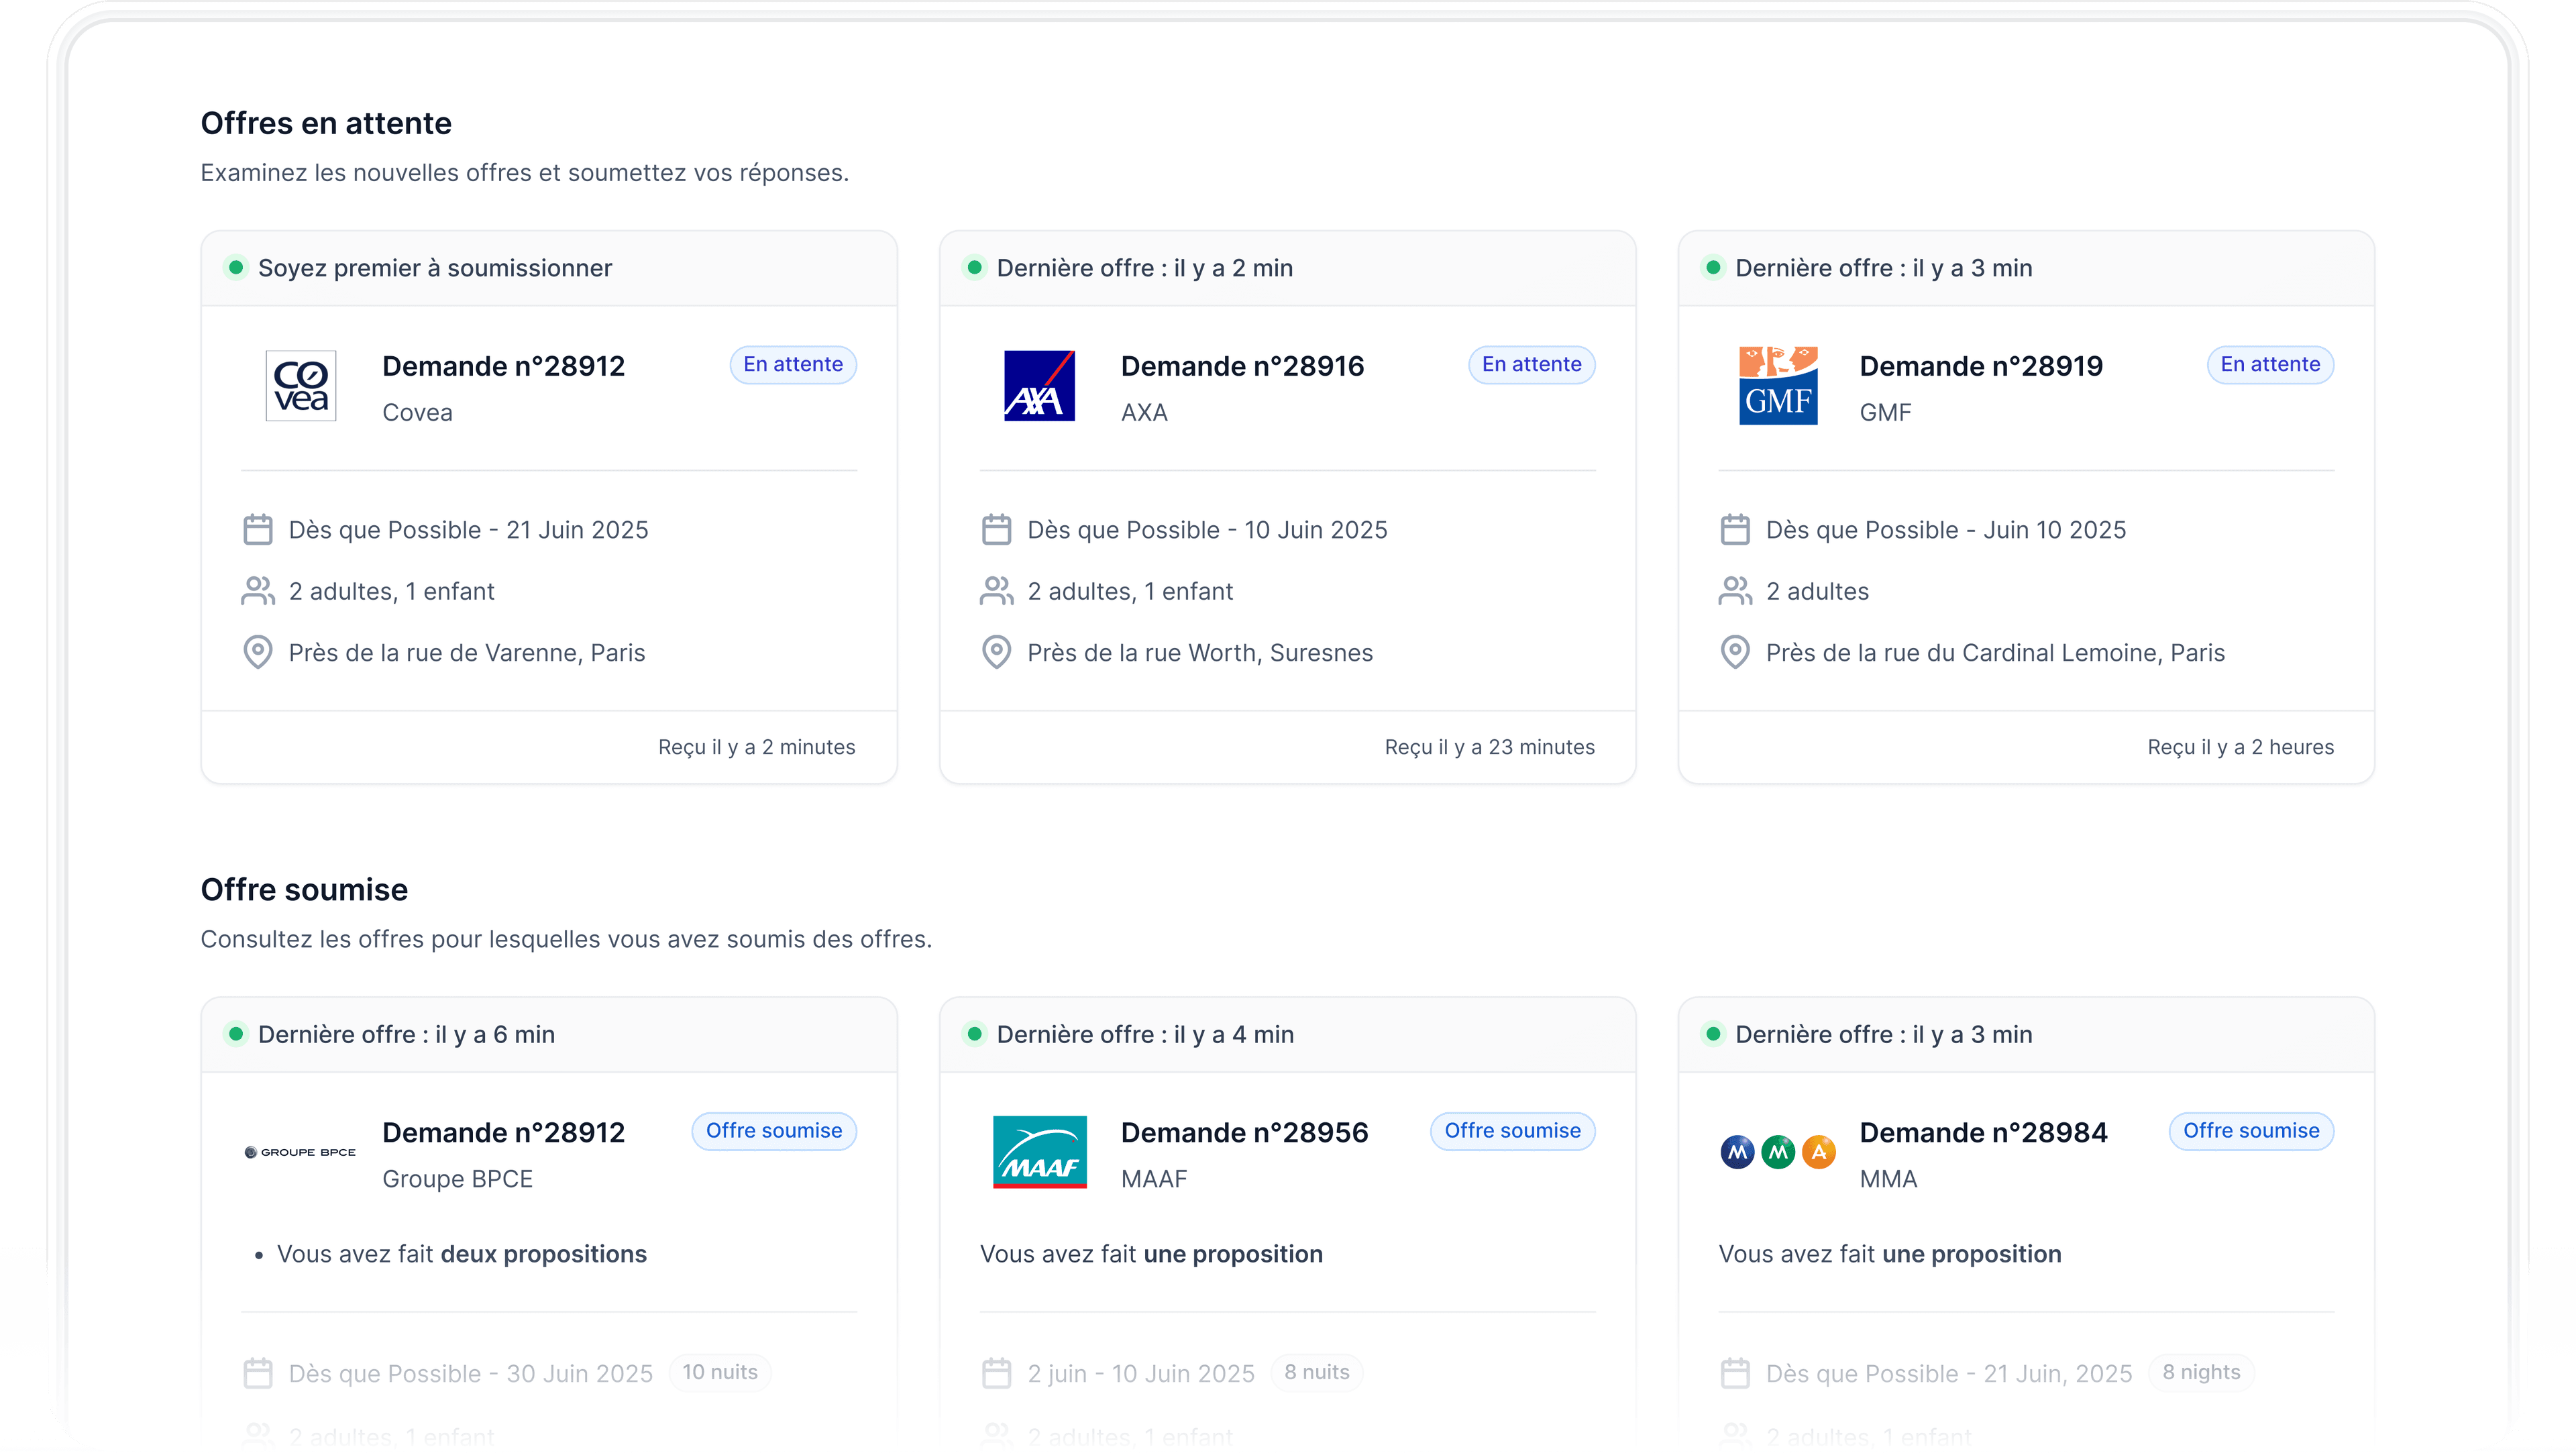Click the Groupe BPCE logo
Viewport: 2576px width, 1453px height.
point(300,1152)
